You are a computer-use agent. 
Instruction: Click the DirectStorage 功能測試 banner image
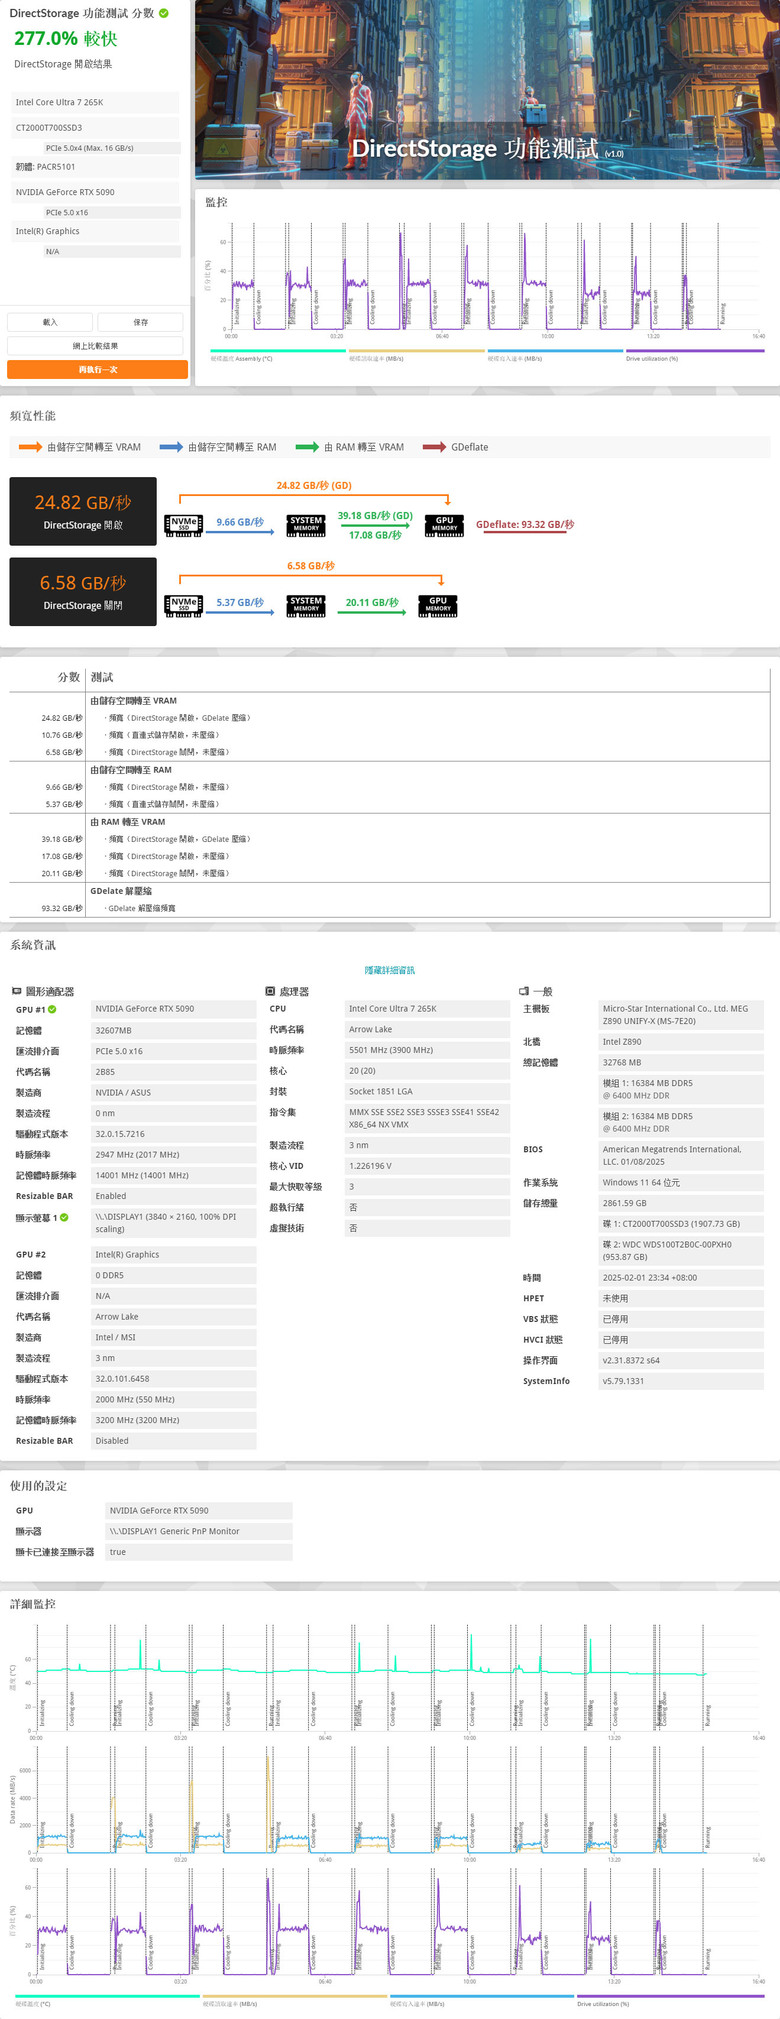click(487, 90)
